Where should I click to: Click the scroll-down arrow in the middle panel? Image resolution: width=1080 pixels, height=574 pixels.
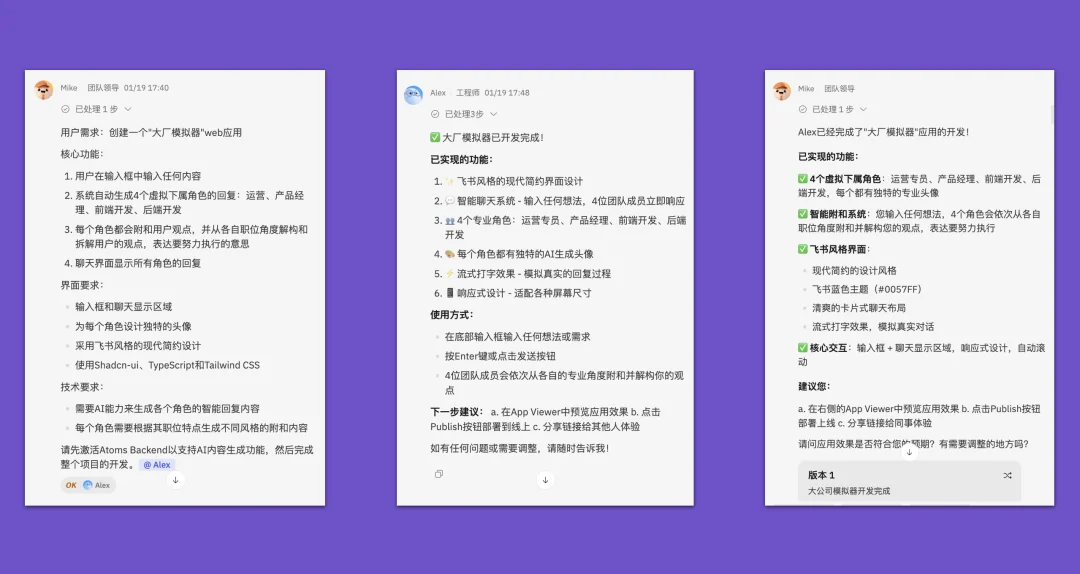(545, 480)
